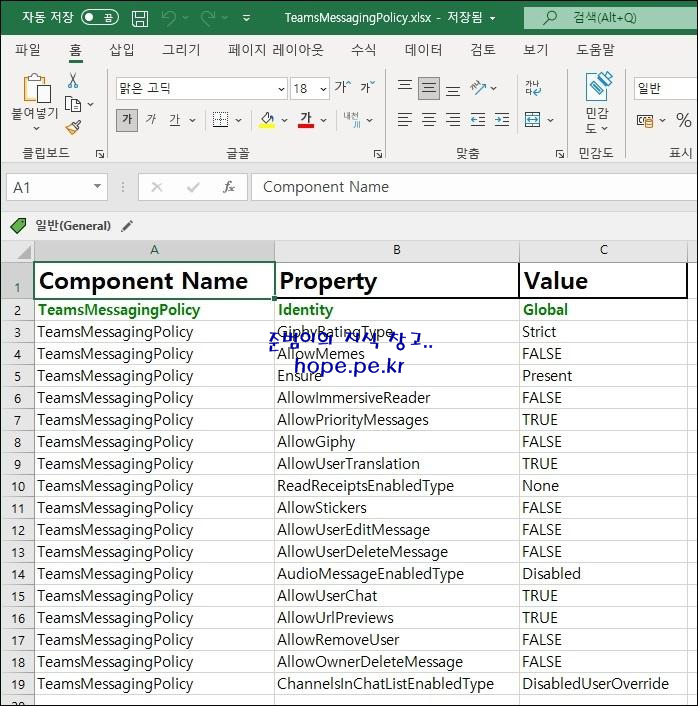Click the Name Box showing A1
Screen dimensions: 698x706
click(x=57, y=187)
